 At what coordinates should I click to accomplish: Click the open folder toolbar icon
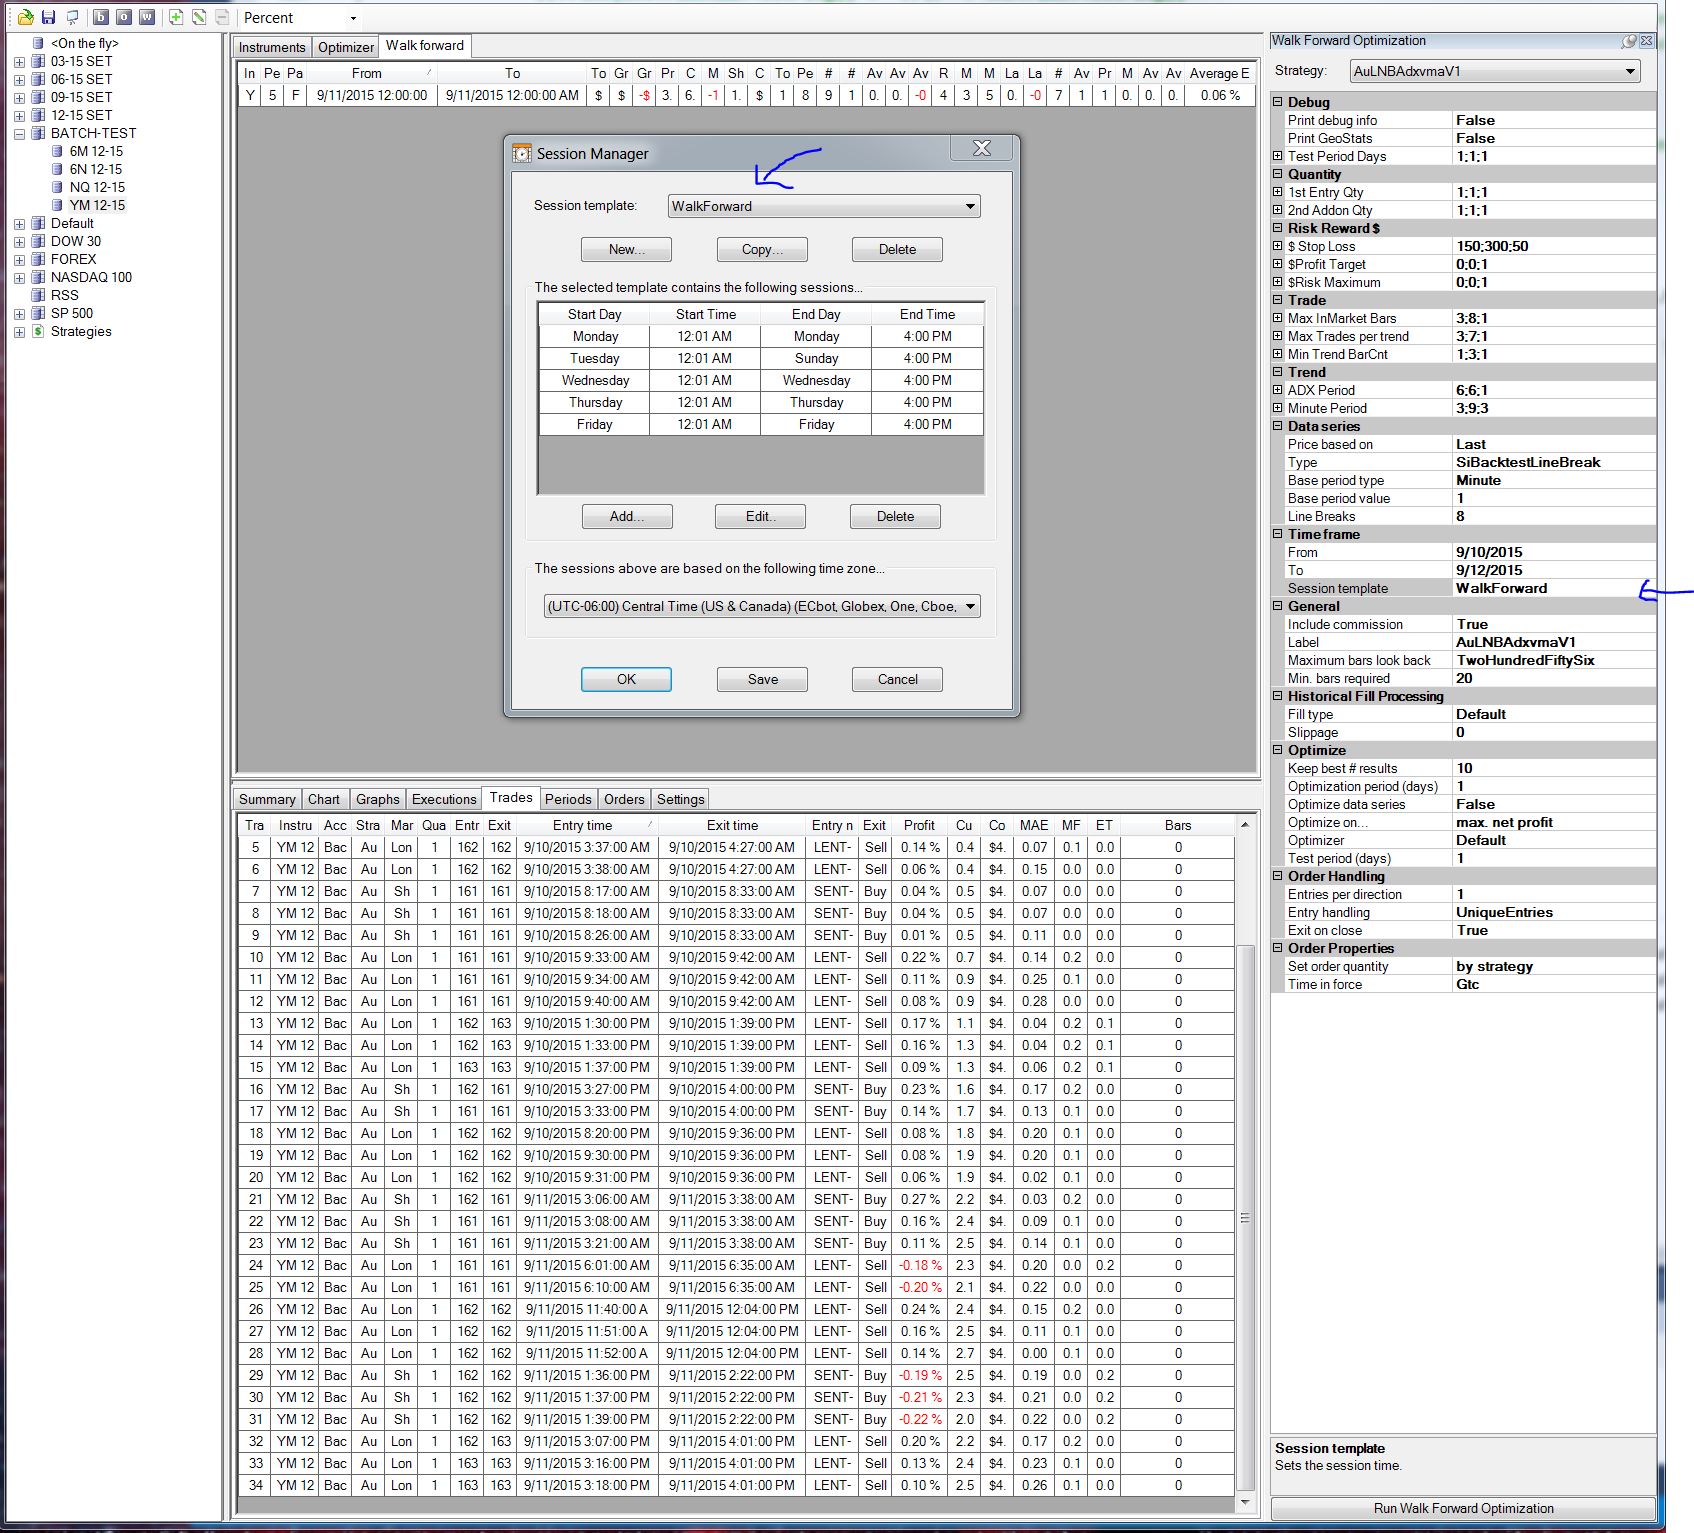(x=26, y=17)
